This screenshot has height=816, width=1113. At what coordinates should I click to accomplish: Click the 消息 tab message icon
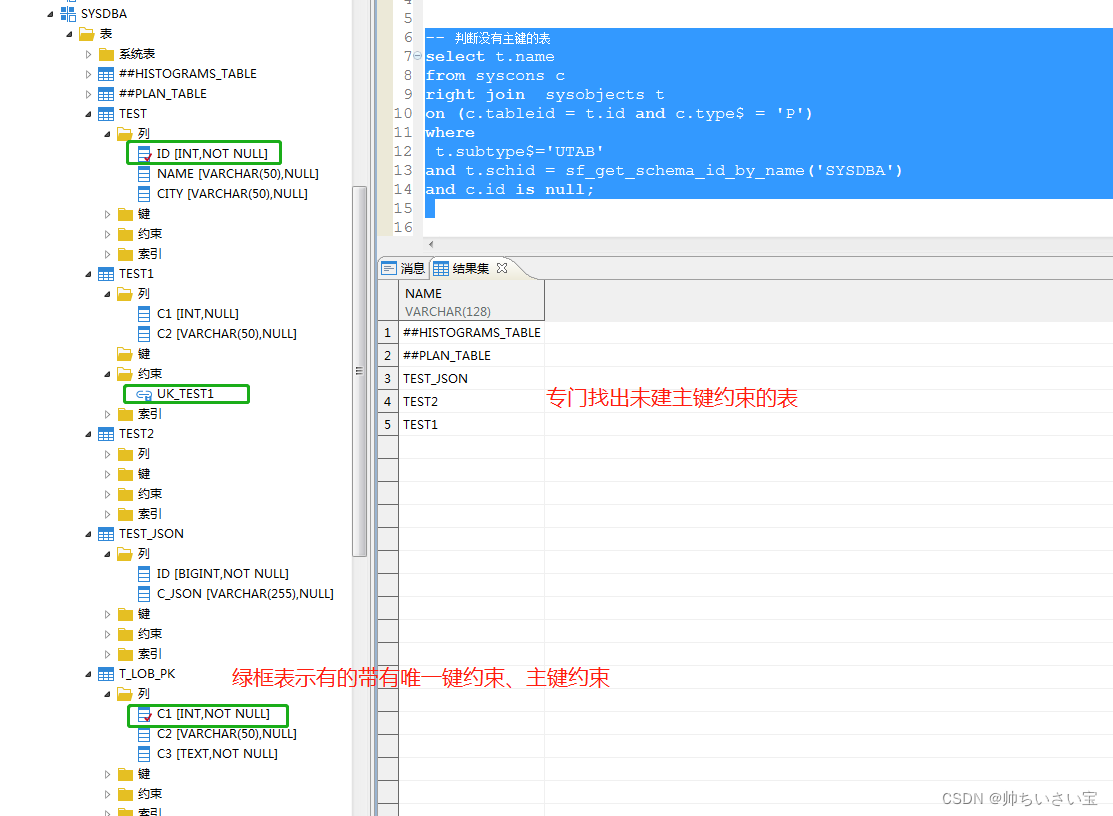point(388,268)
